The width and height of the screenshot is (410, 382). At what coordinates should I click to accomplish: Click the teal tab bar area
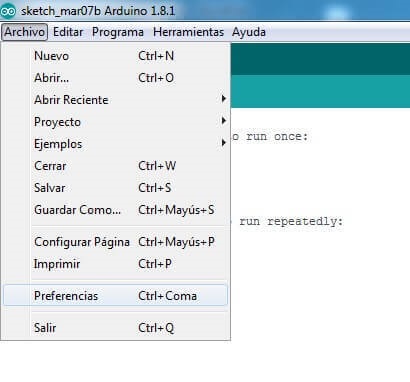[320, 91]
